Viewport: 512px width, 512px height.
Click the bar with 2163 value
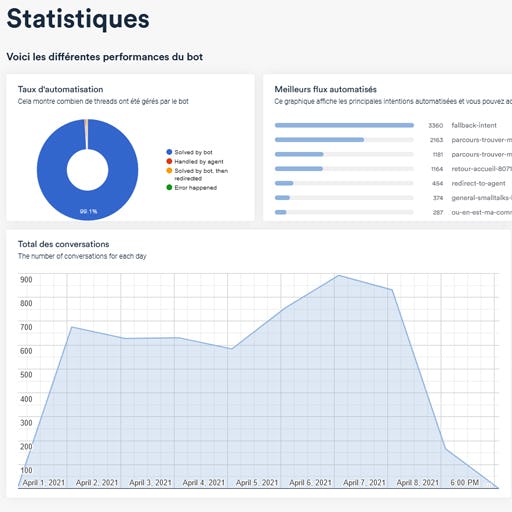[x=344, y=140]
